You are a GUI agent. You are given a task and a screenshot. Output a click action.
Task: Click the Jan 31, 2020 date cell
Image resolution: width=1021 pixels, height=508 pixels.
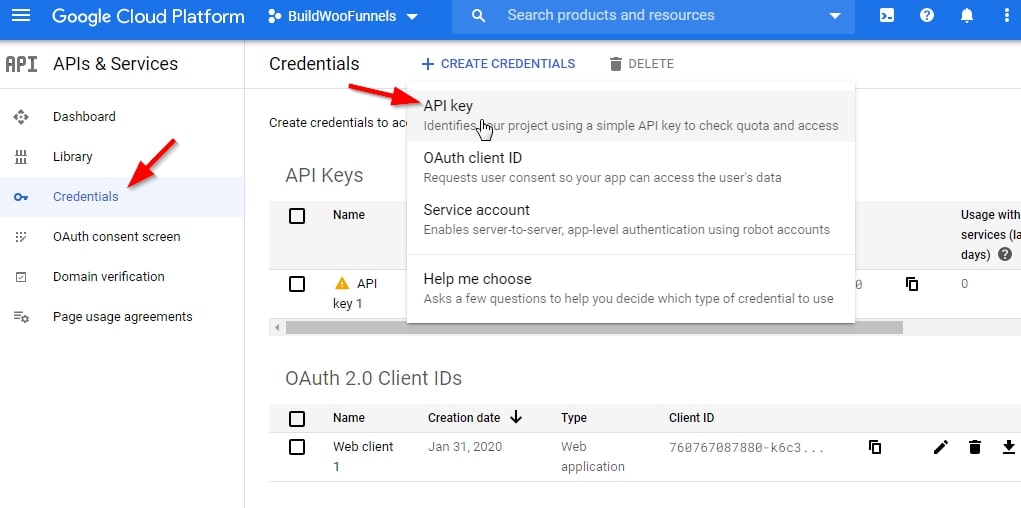[465, 447]
